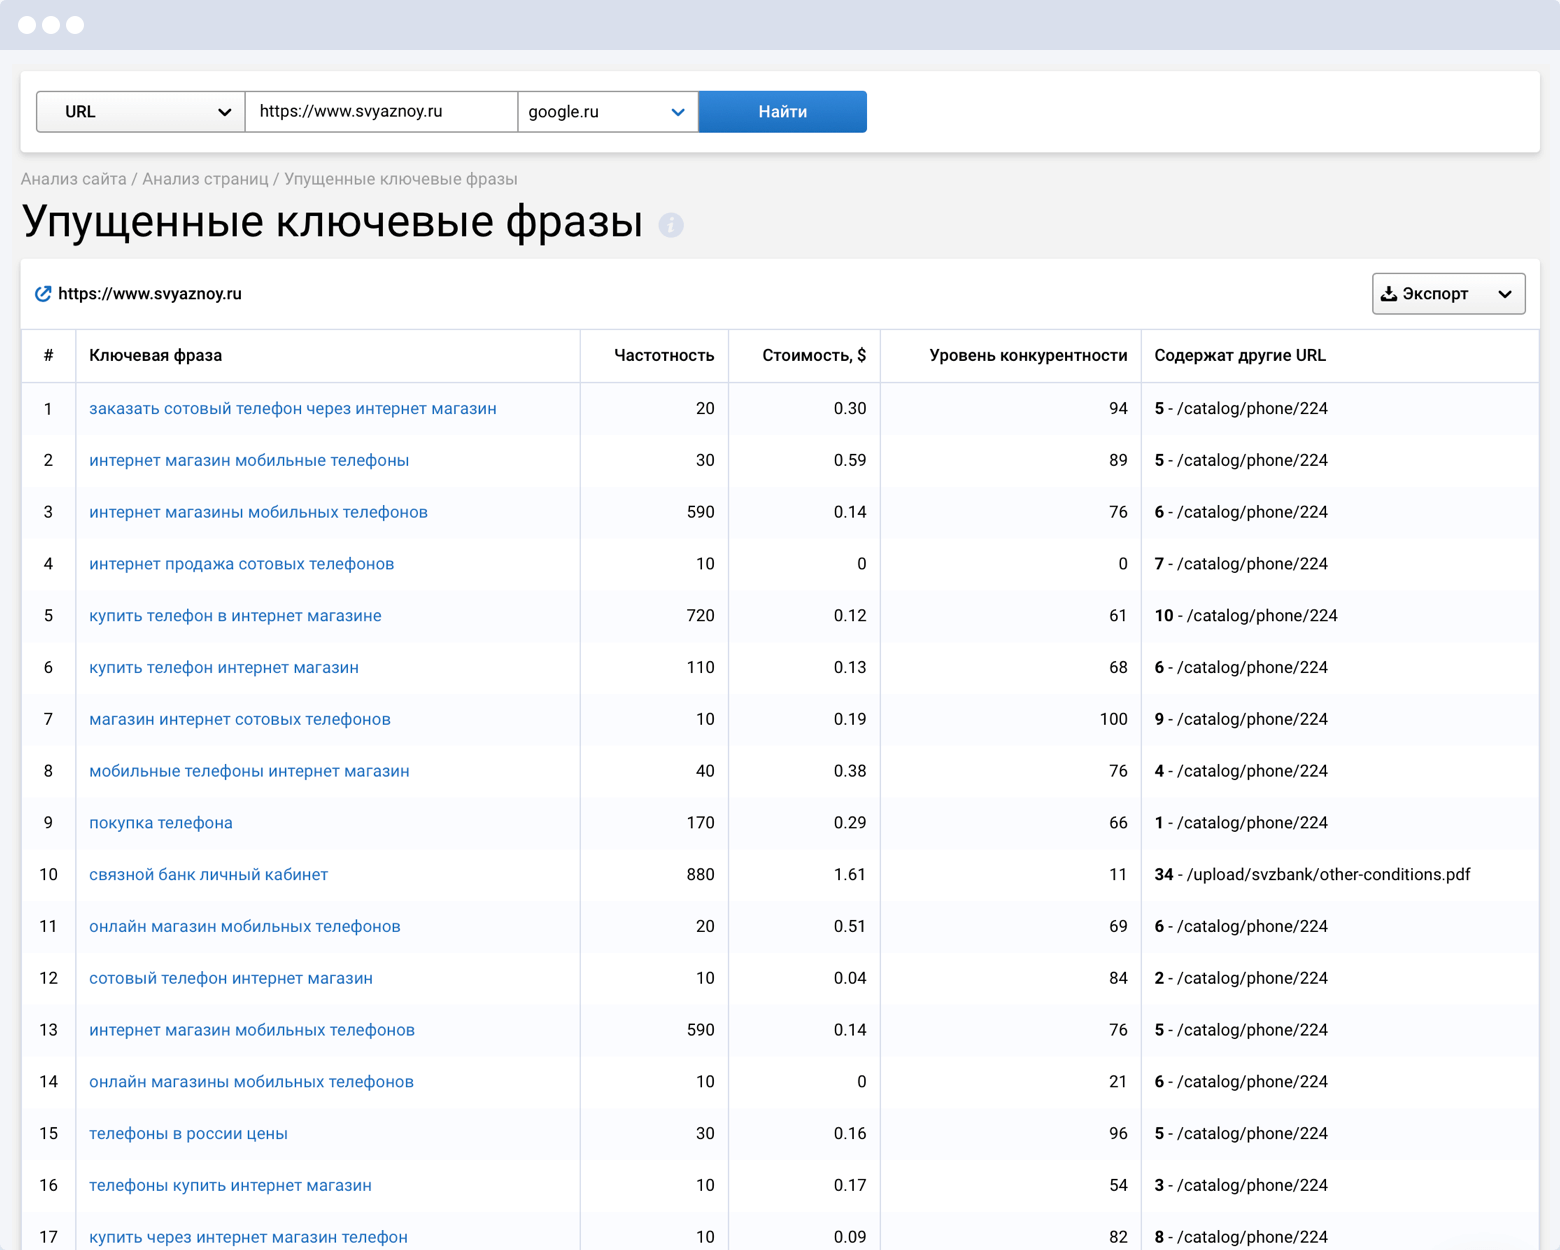Go to Анализ страниц breadcrumb

[205, 179]
